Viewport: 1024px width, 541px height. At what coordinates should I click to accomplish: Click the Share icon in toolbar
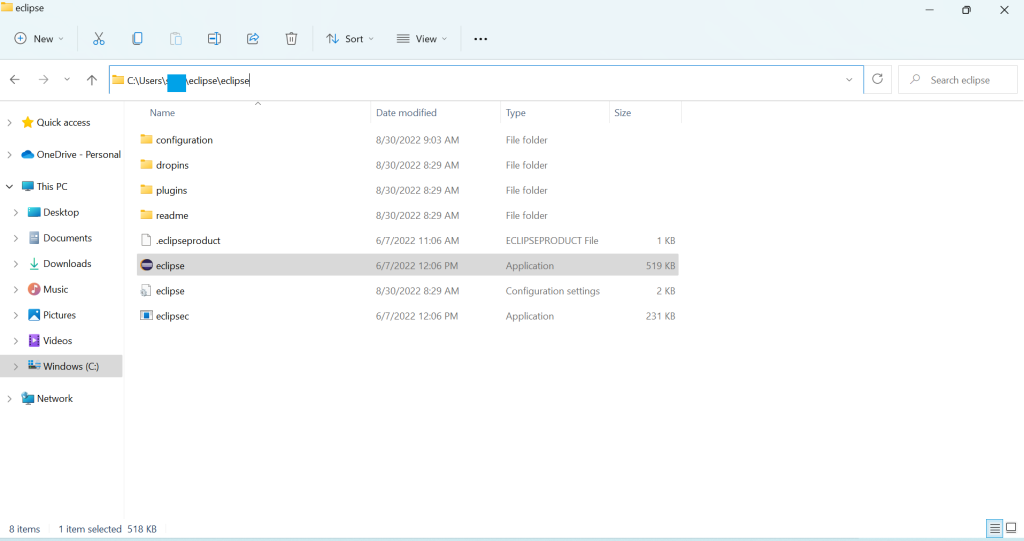coord(253,39)
